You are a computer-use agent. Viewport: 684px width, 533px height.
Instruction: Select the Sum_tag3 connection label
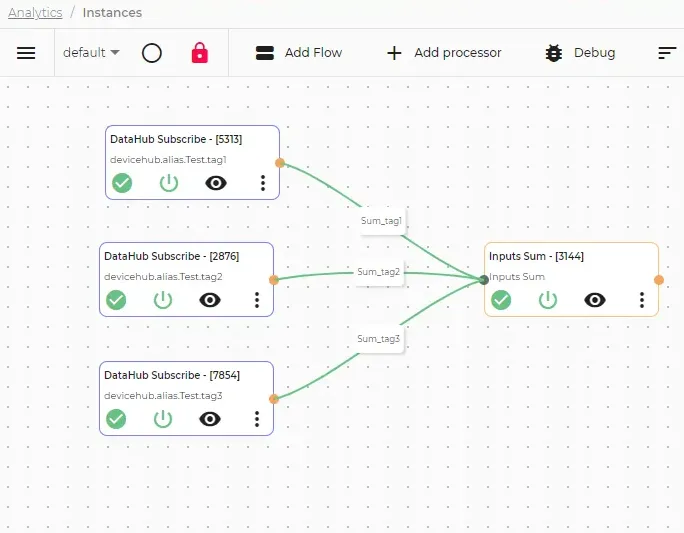tap(379, 339)
